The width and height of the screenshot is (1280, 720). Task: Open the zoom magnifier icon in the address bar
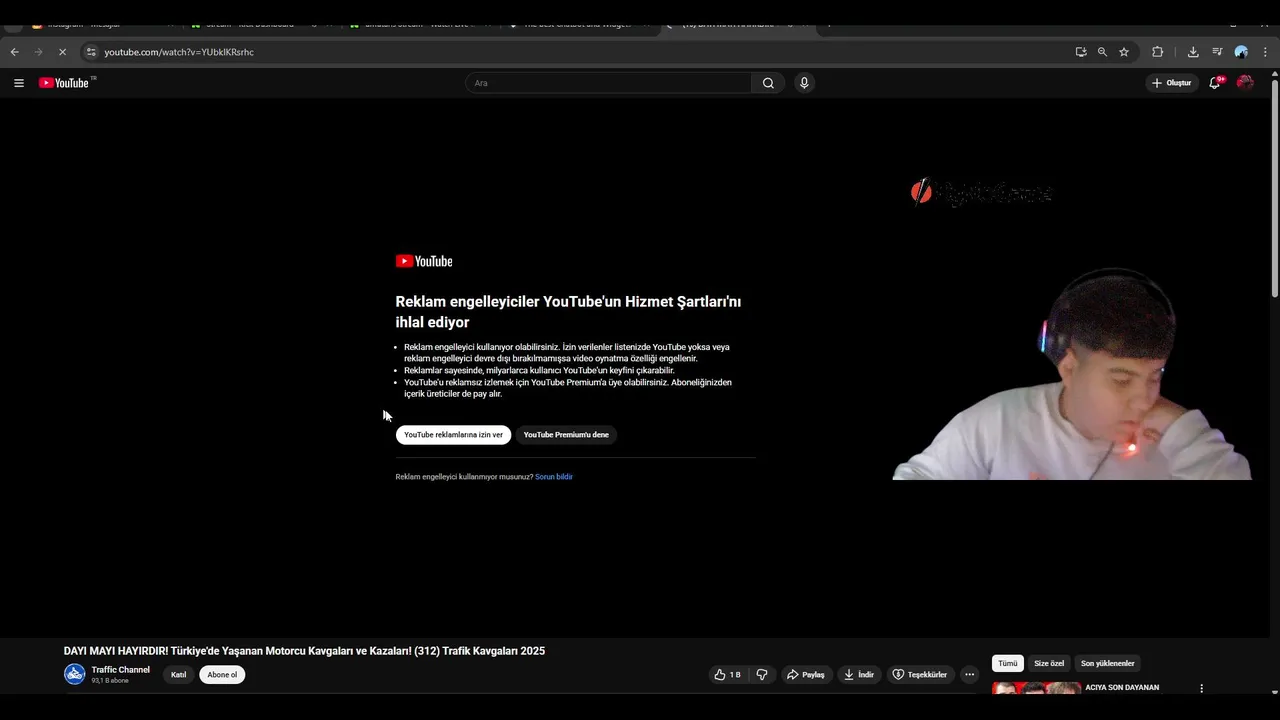point(1102,52)
